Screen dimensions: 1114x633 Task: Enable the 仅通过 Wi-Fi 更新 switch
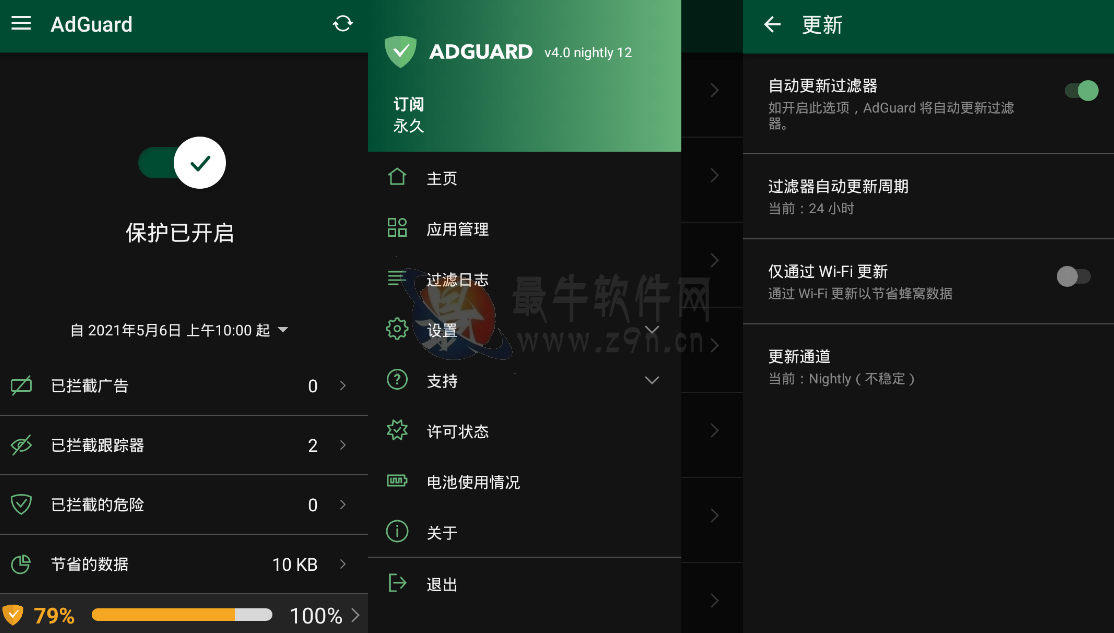coord(1074,276)
